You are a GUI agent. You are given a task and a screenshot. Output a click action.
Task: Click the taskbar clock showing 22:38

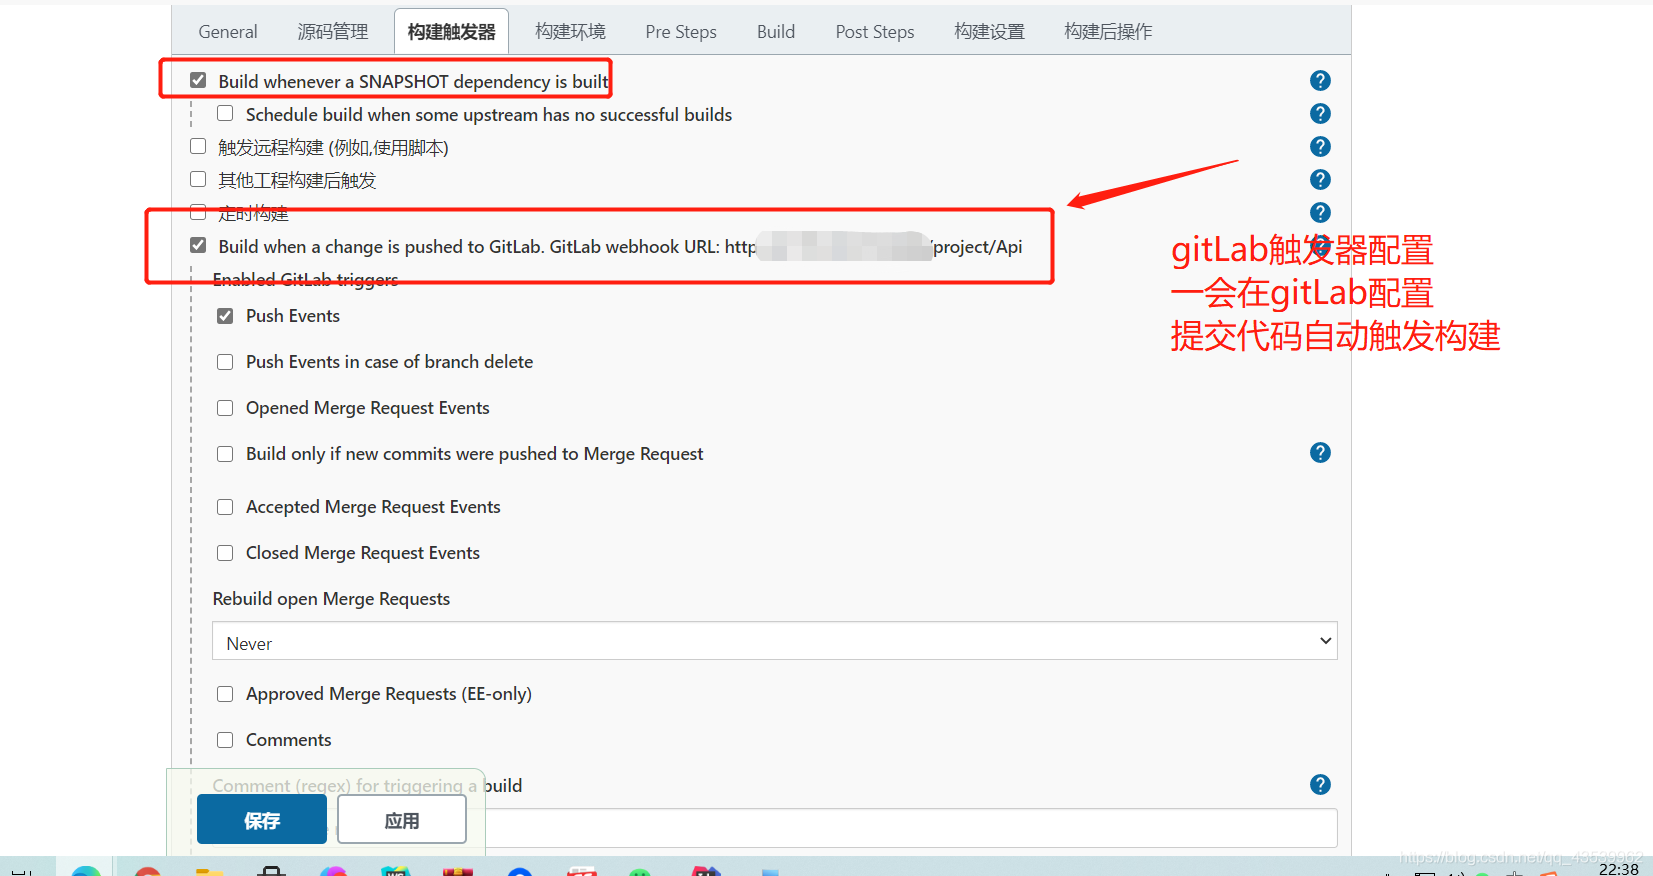[1618, 869]
